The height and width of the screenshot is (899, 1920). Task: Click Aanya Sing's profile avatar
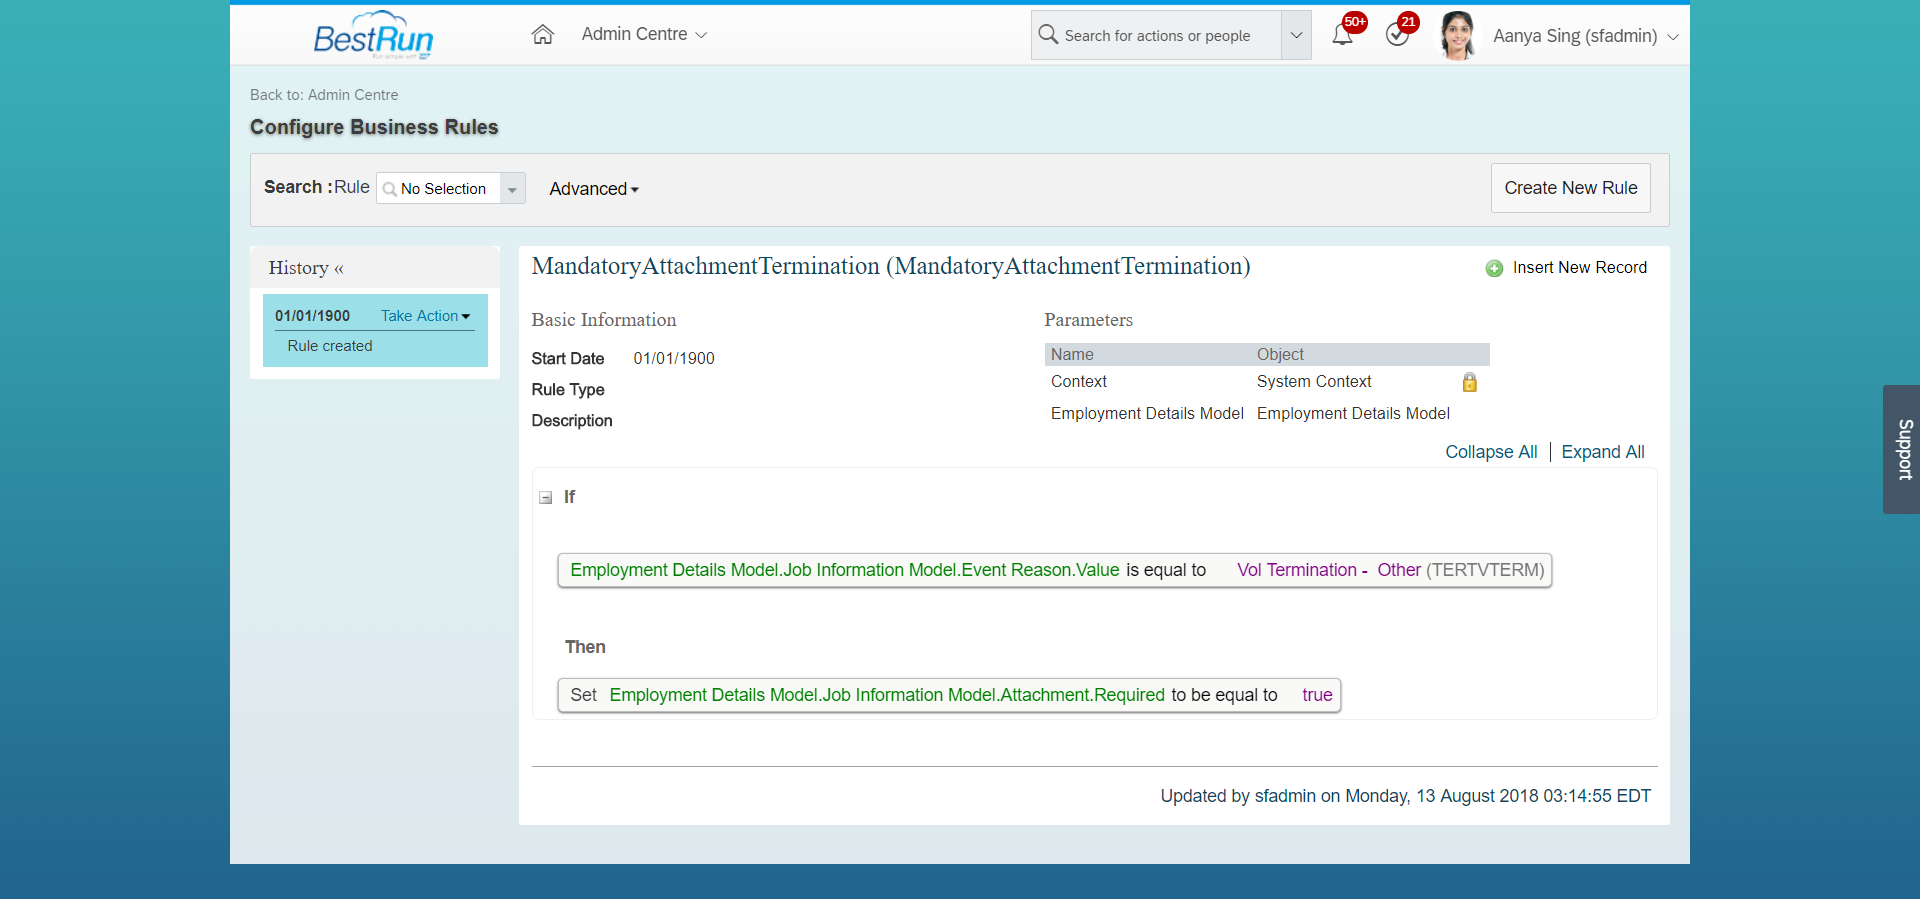(1458, 35)
